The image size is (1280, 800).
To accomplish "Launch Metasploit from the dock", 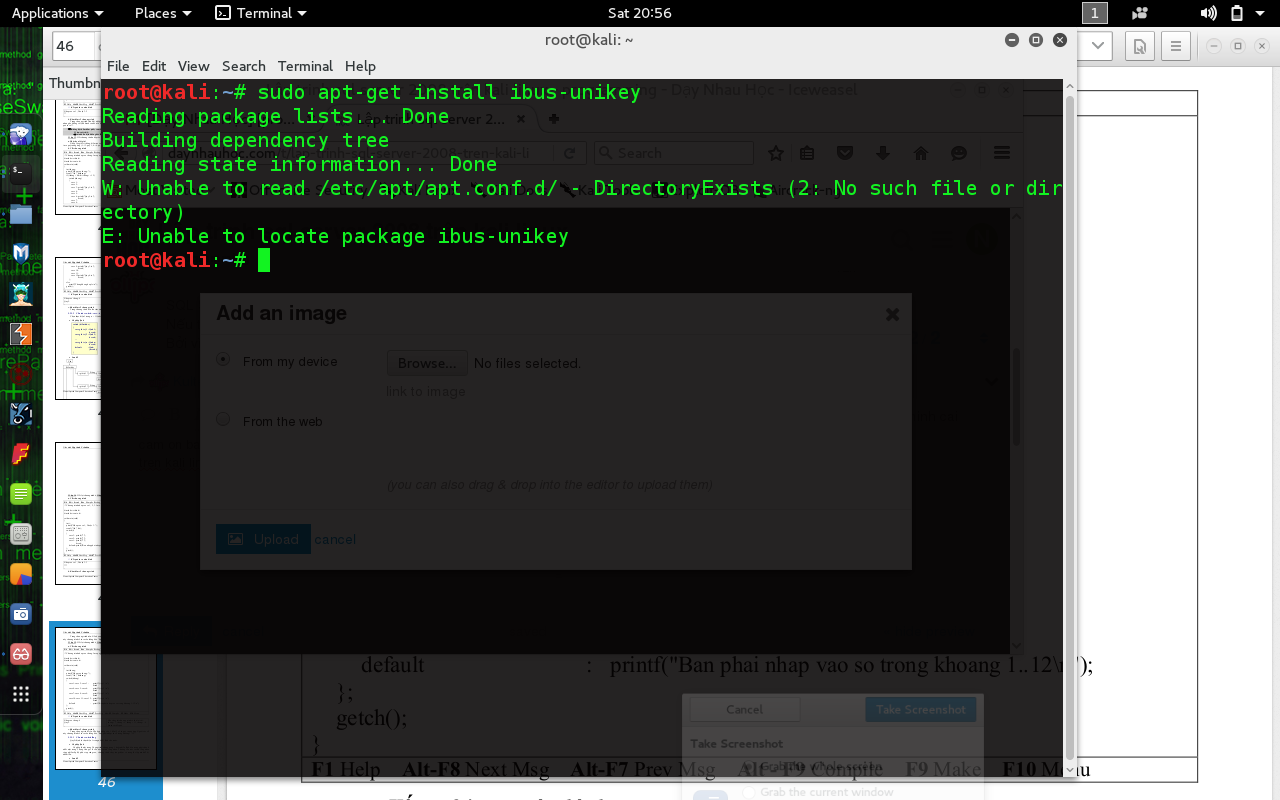I will click(x=21, y=253).
